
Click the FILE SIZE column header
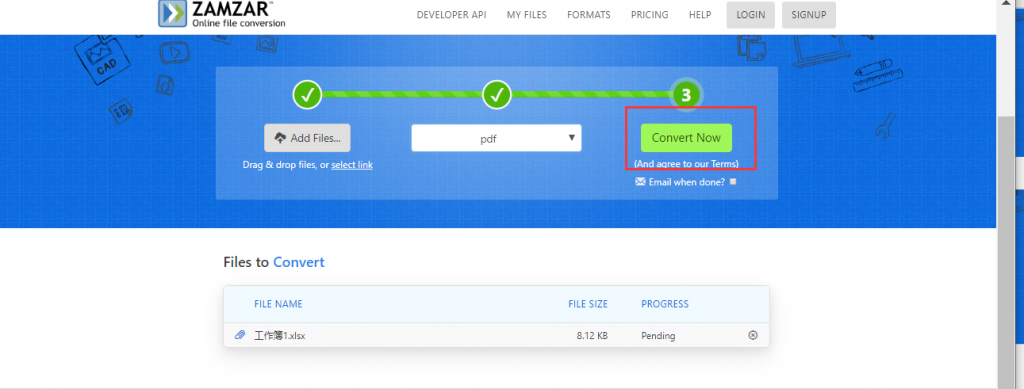point(588,303)
